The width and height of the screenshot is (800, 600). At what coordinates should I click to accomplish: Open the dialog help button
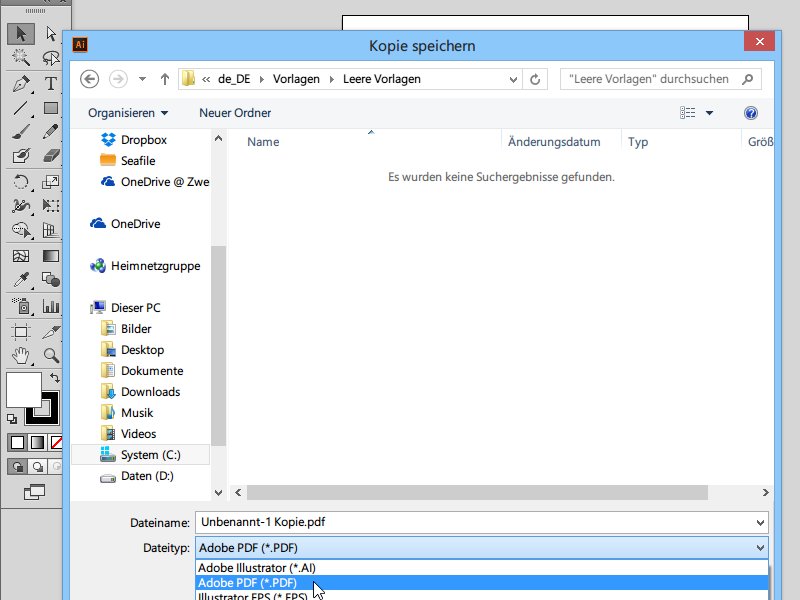pyautogui.click(x=751, y=113)
